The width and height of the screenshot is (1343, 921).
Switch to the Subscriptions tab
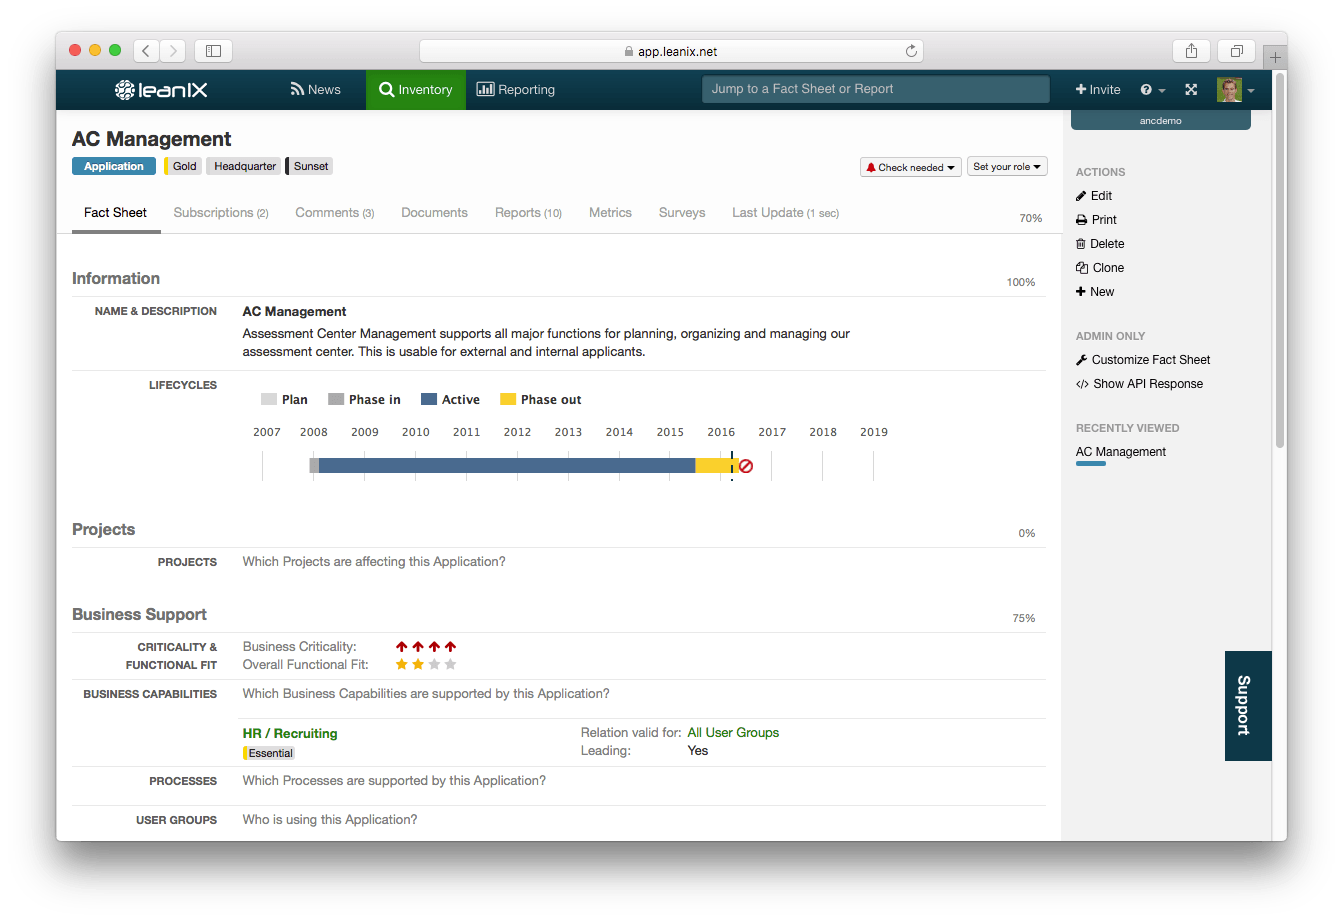click(x=221, y=213)
